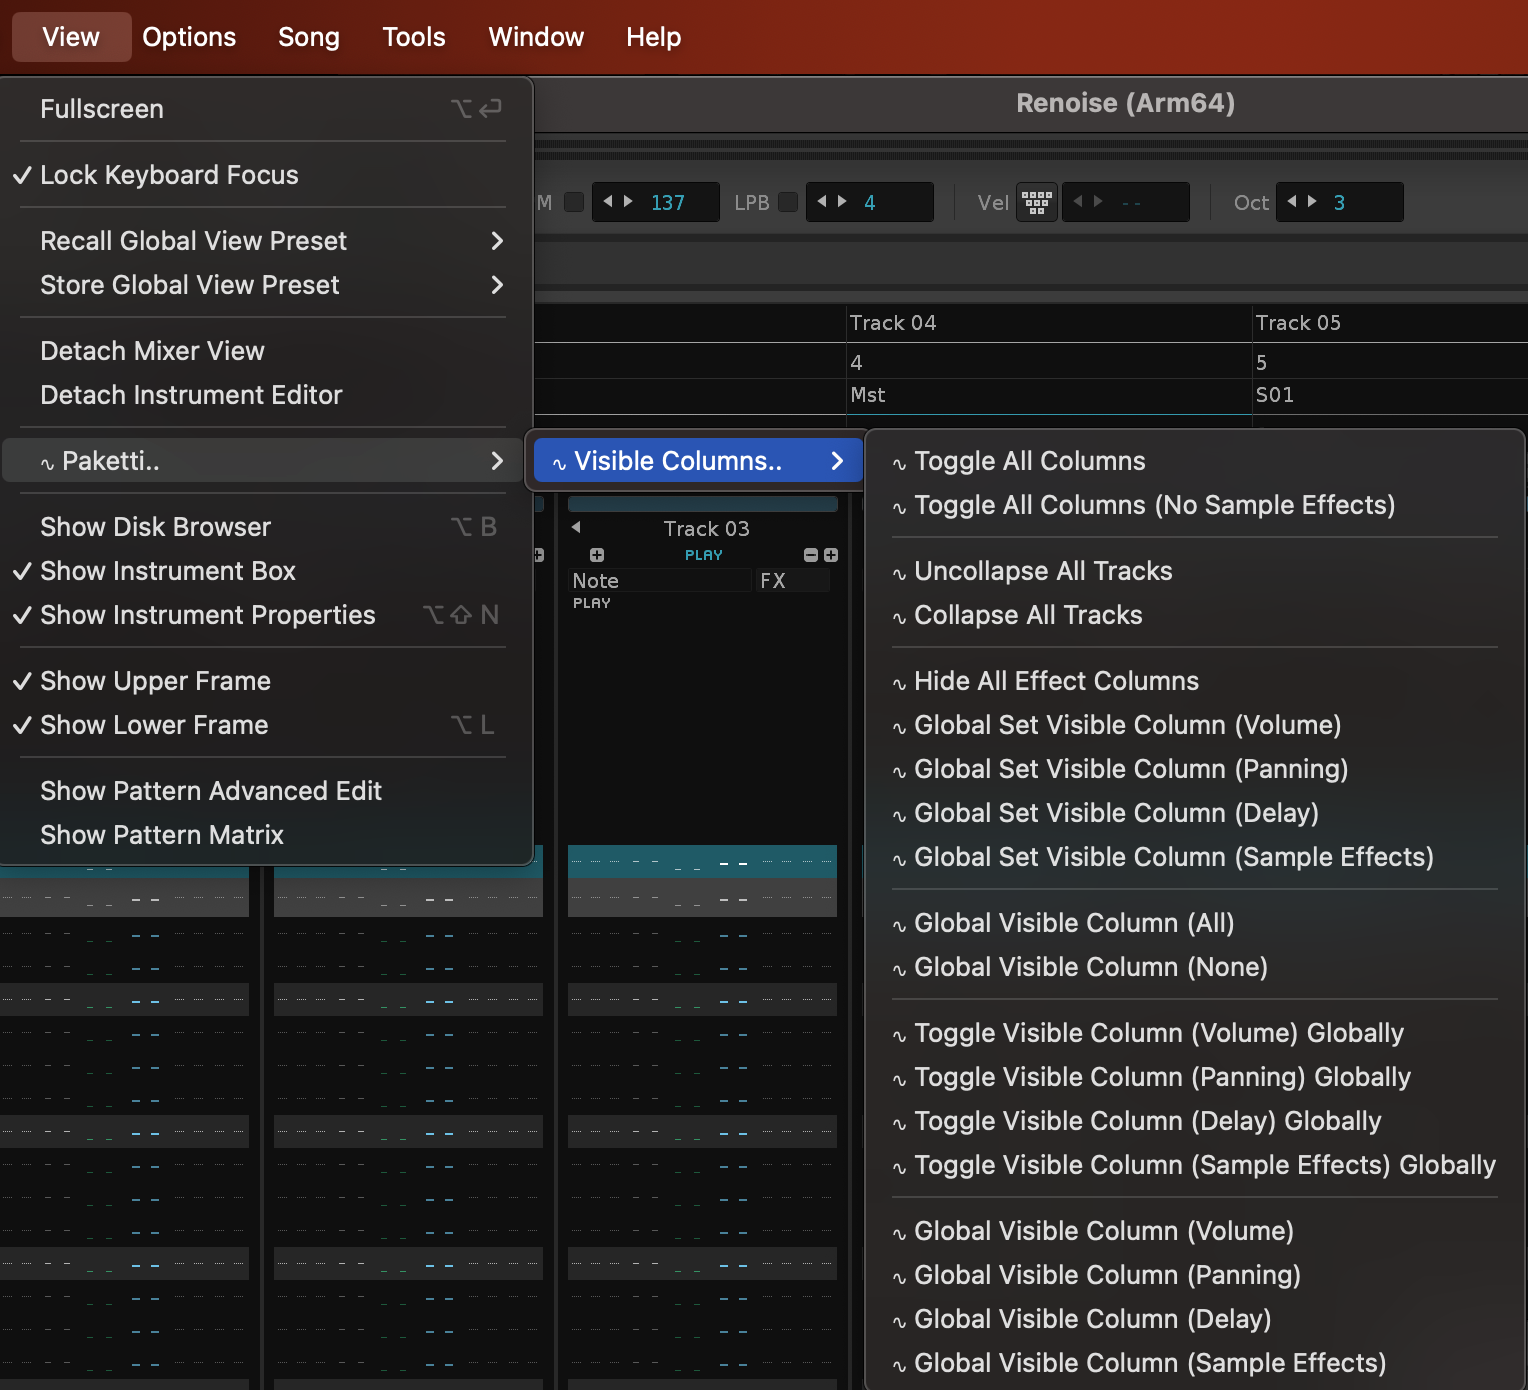Add note column with Track 03 left plus
This screenshot has width=1528, height=1390.
pyautogui.click(x=597, y=555)
